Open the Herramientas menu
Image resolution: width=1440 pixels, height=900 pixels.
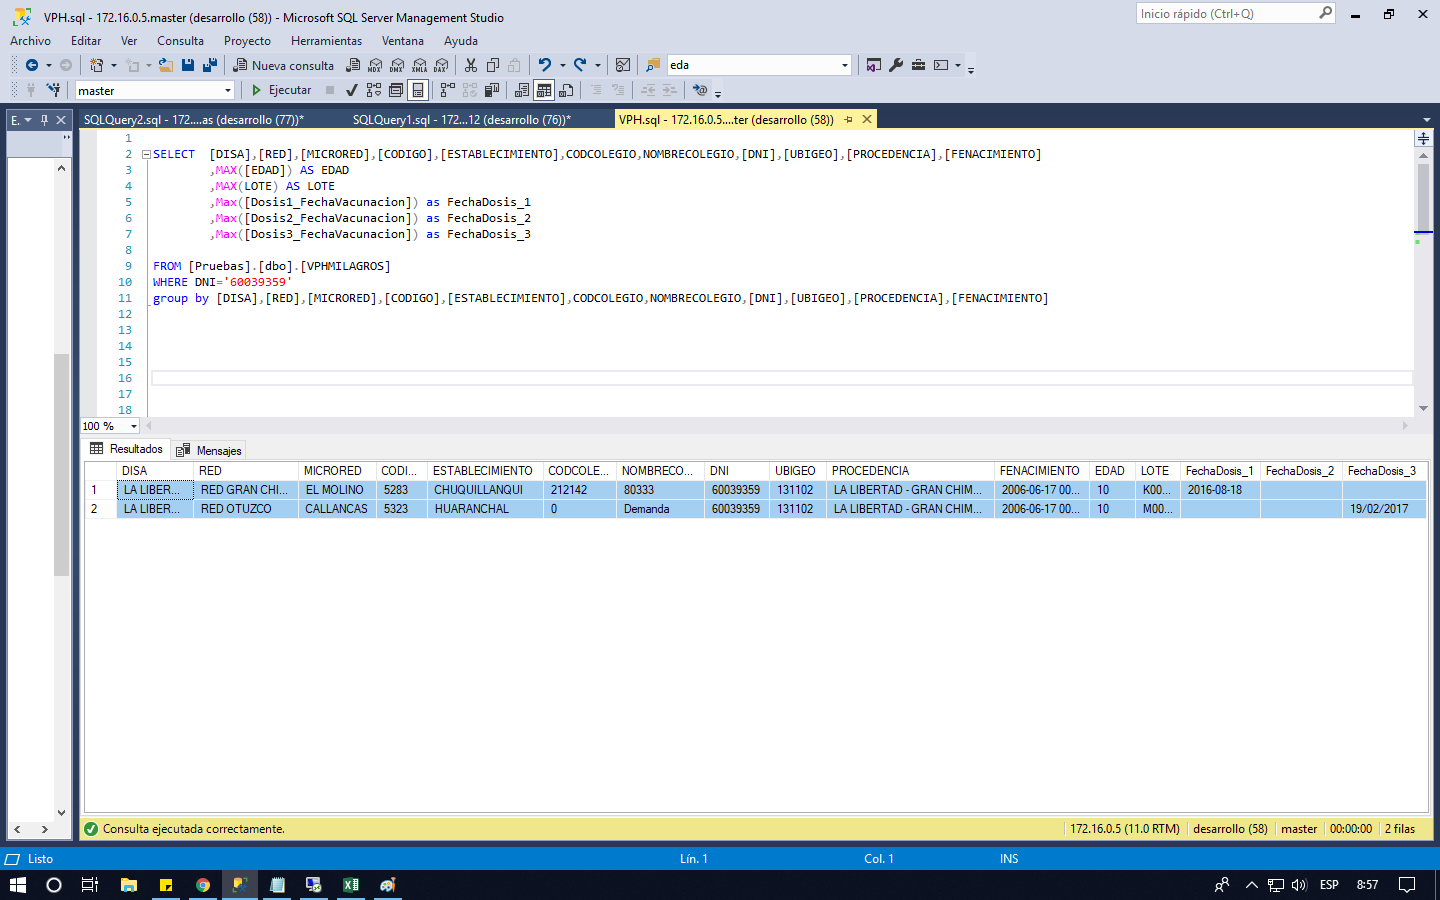click(326, 41)
